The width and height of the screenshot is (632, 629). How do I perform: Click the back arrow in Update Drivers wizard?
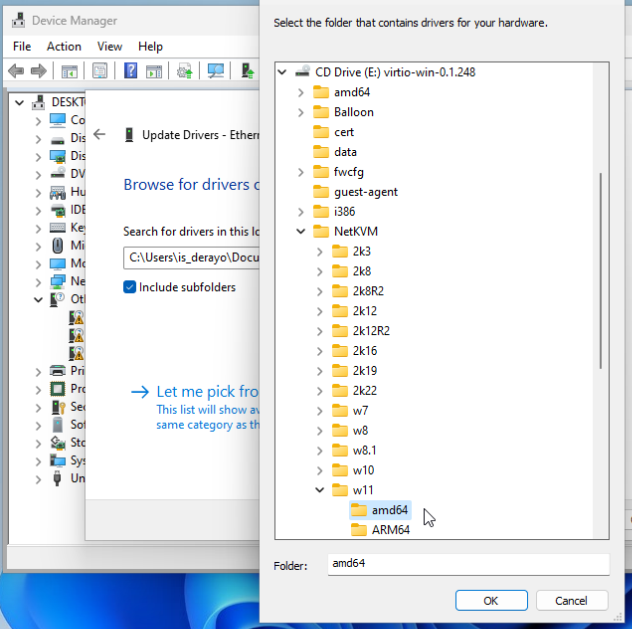pyautogui.click(x=99, y=134)
